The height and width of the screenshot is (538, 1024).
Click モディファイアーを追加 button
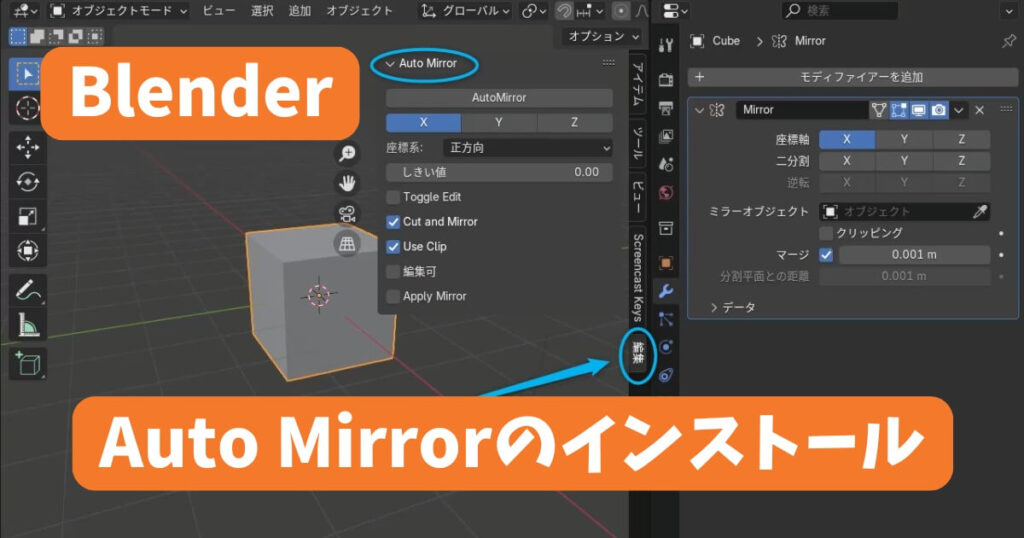(852, 78)
